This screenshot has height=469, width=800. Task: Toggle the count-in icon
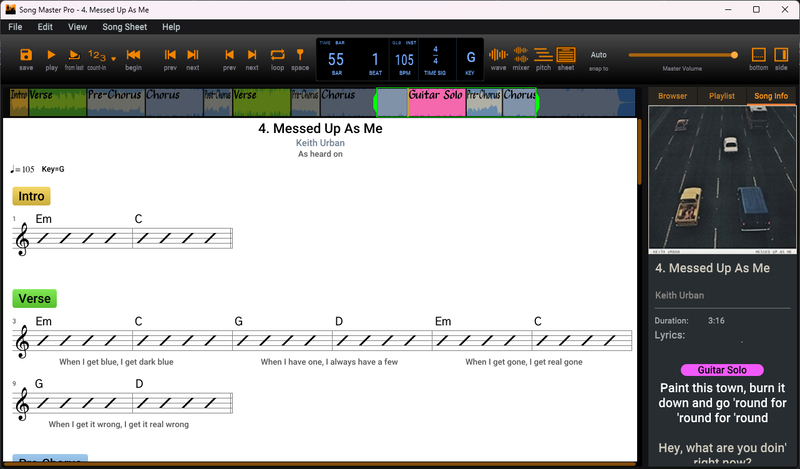(x=96, y=55)
